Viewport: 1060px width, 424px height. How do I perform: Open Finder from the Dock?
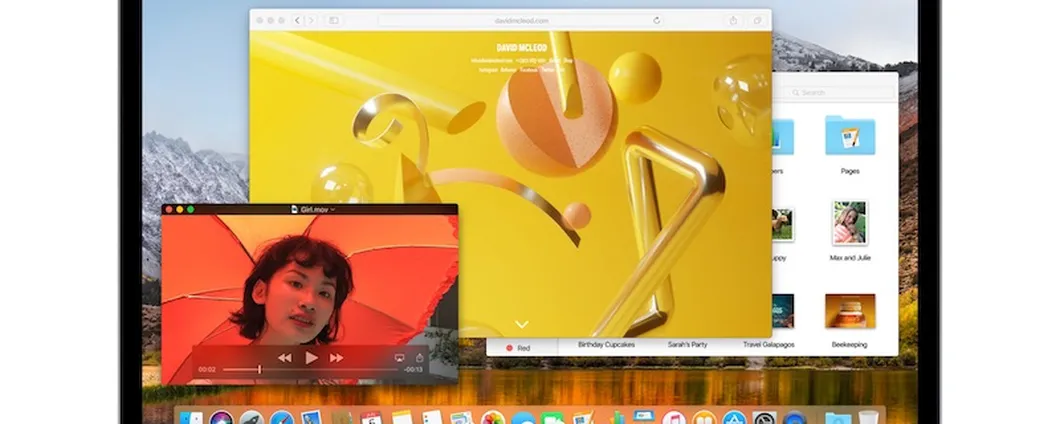coord(191,418)
